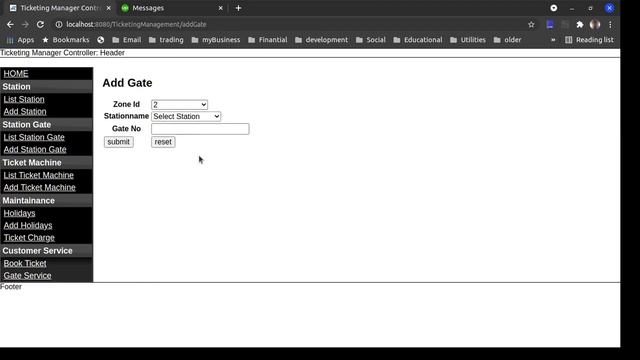
Task: Open the Chrome three-dot menu
Action: click(610, 24)
